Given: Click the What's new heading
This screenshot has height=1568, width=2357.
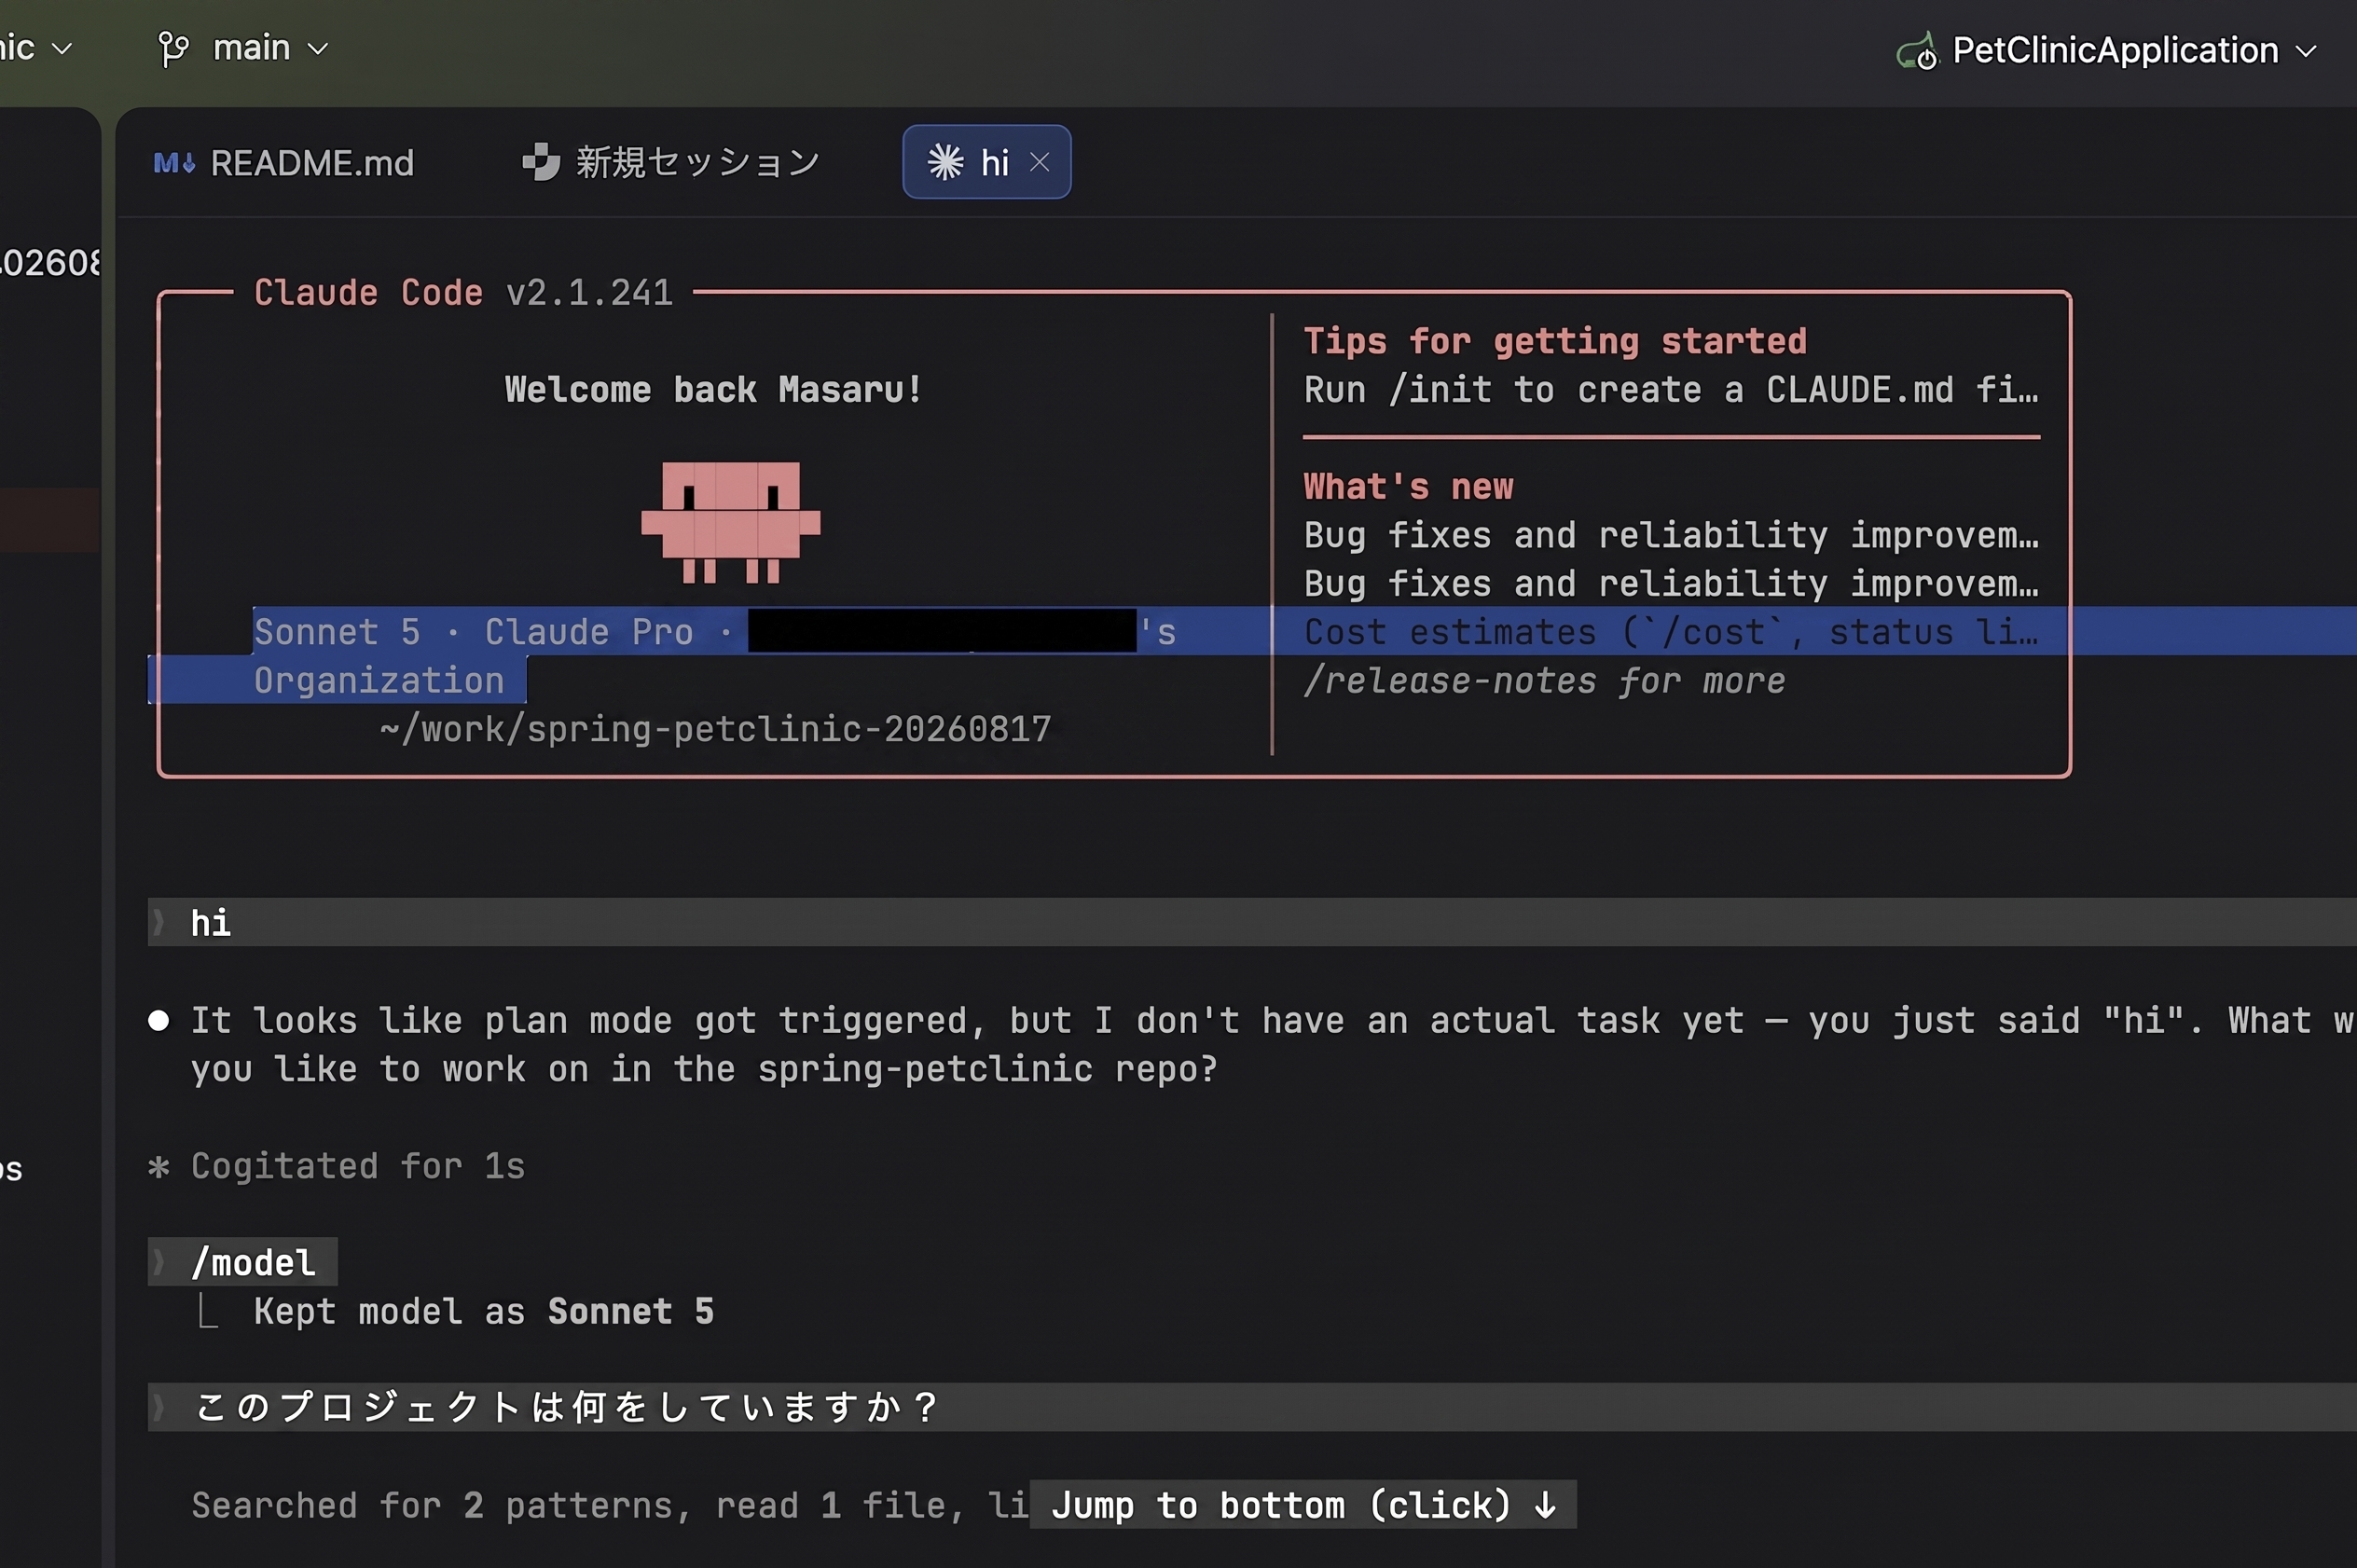Looking at the screenshot, I should (x=1408, y=486).
